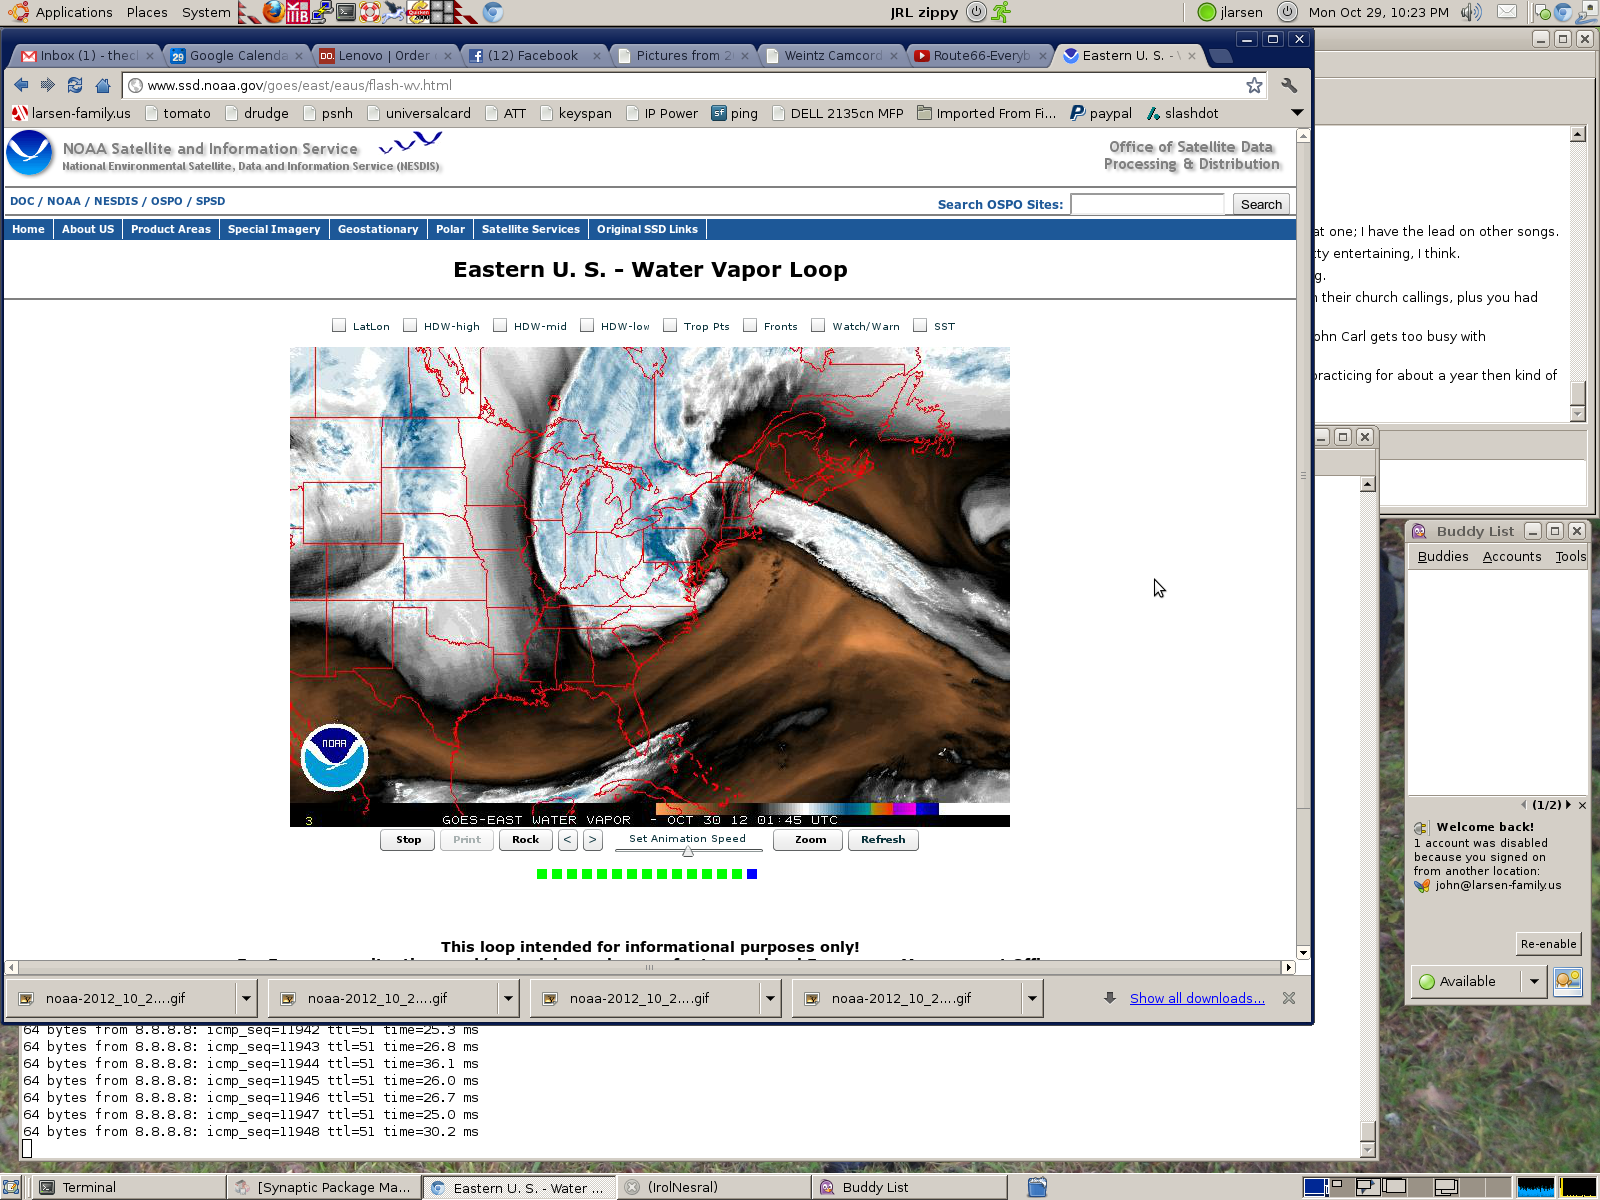1600x1200 pixels.
Task: Click the volume speaker icon in the tray
Action: [1470, 12]
